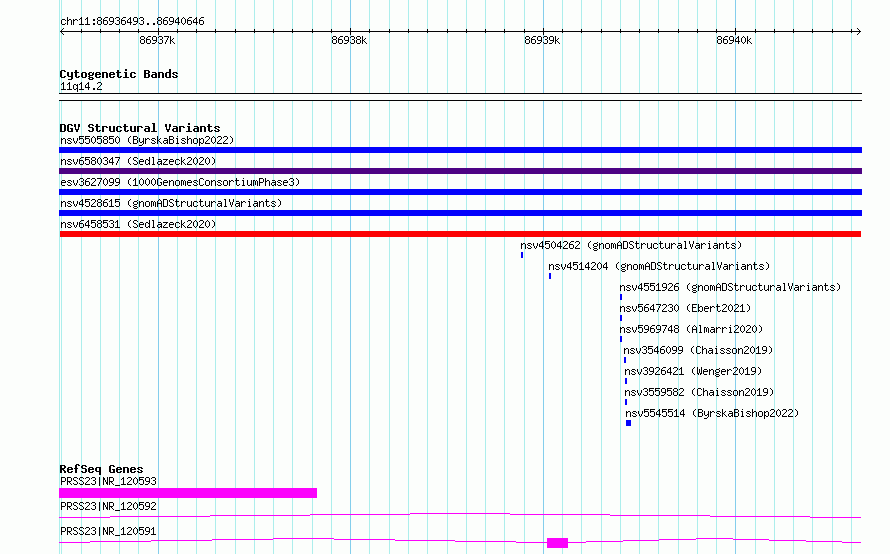Open the nsv6458531 (Sedlazeck2020) label
Image resolution: width=890 pixels, height=554 pixels.
coord(138,224)
